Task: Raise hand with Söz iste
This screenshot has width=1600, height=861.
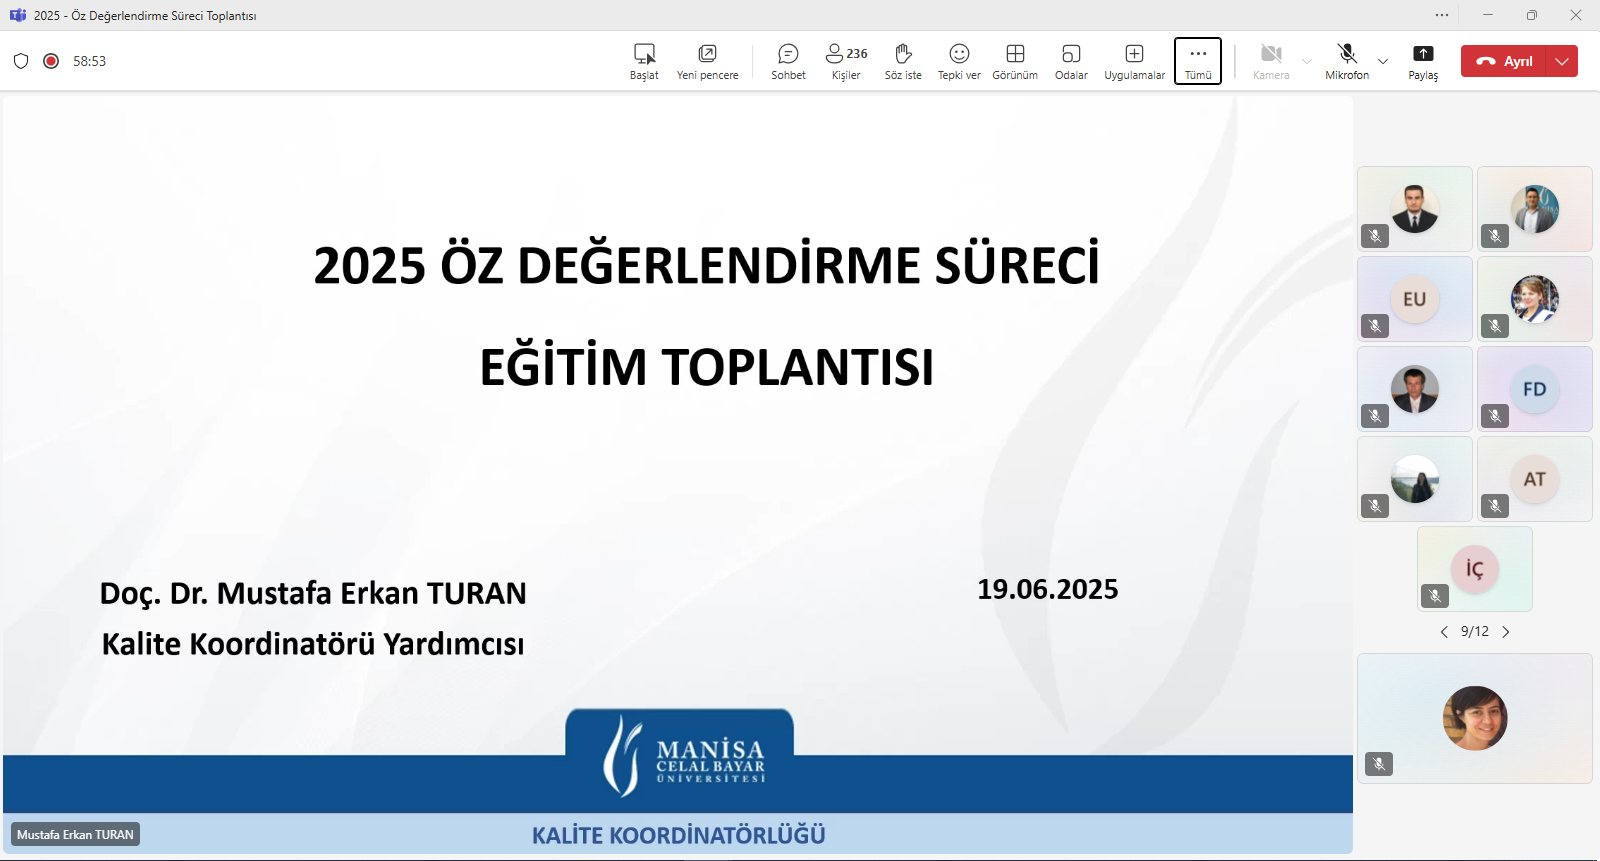Action: click(903, 61)
